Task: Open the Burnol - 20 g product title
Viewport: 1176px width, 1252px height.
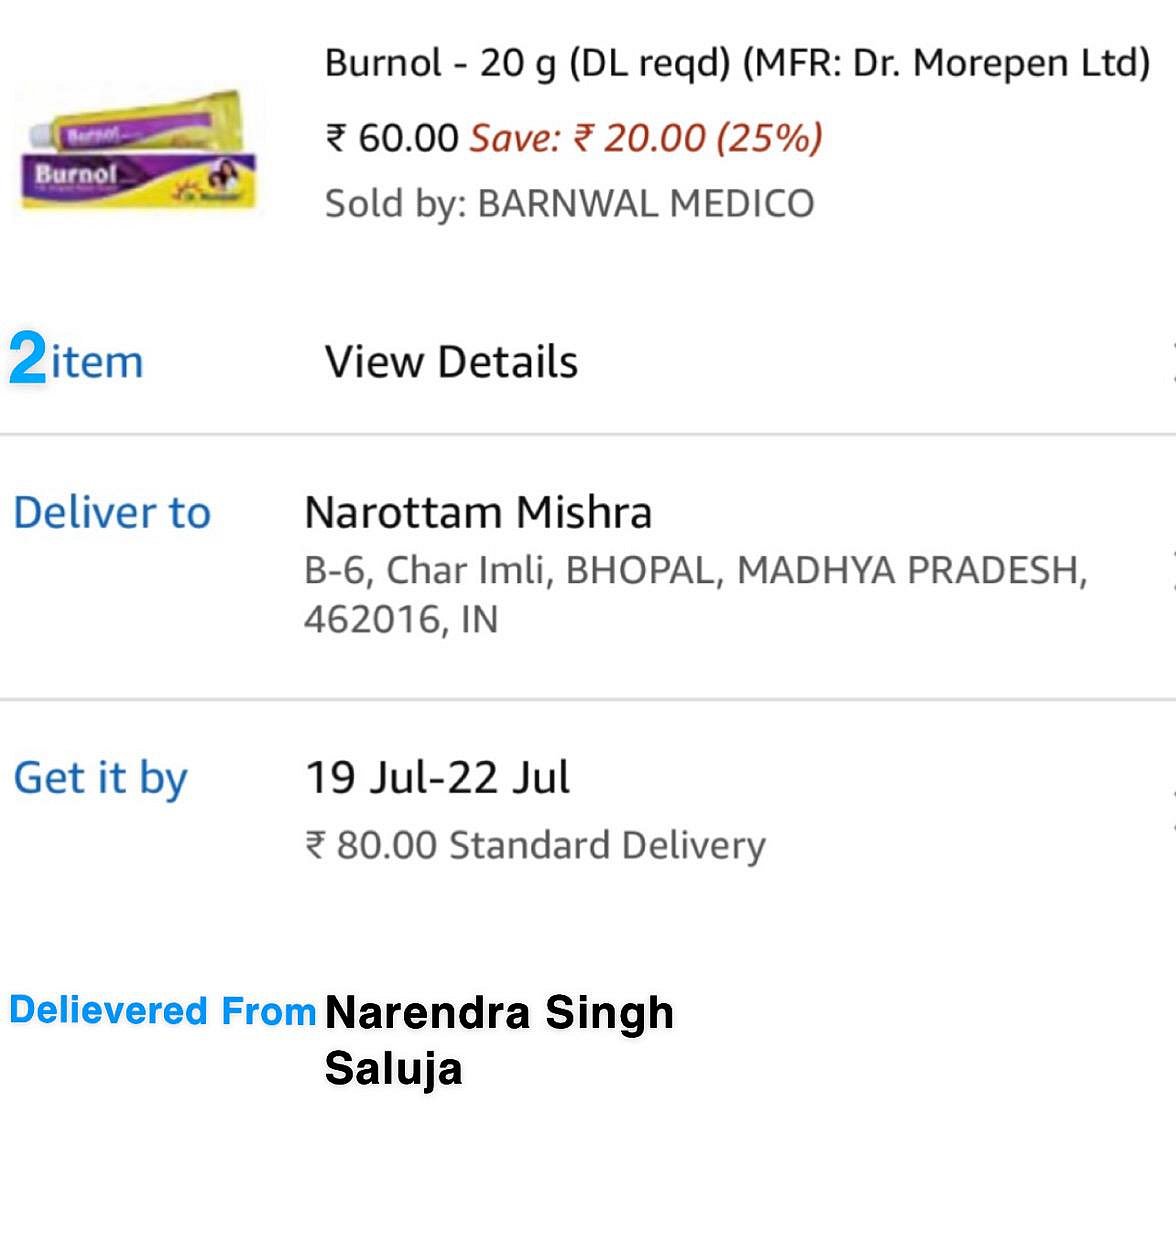Action: point(440,63)
